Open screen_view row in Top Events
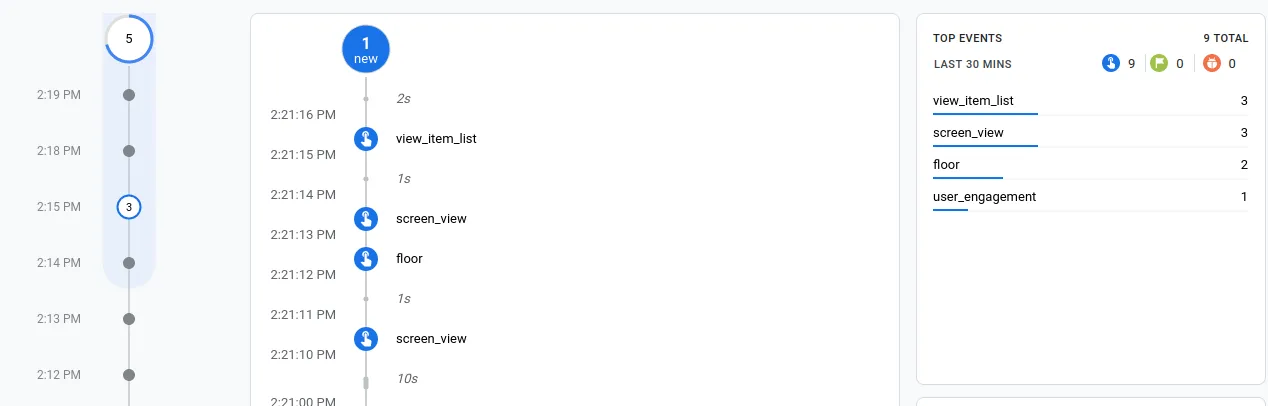The image size is (1268, 406). 1090,133
